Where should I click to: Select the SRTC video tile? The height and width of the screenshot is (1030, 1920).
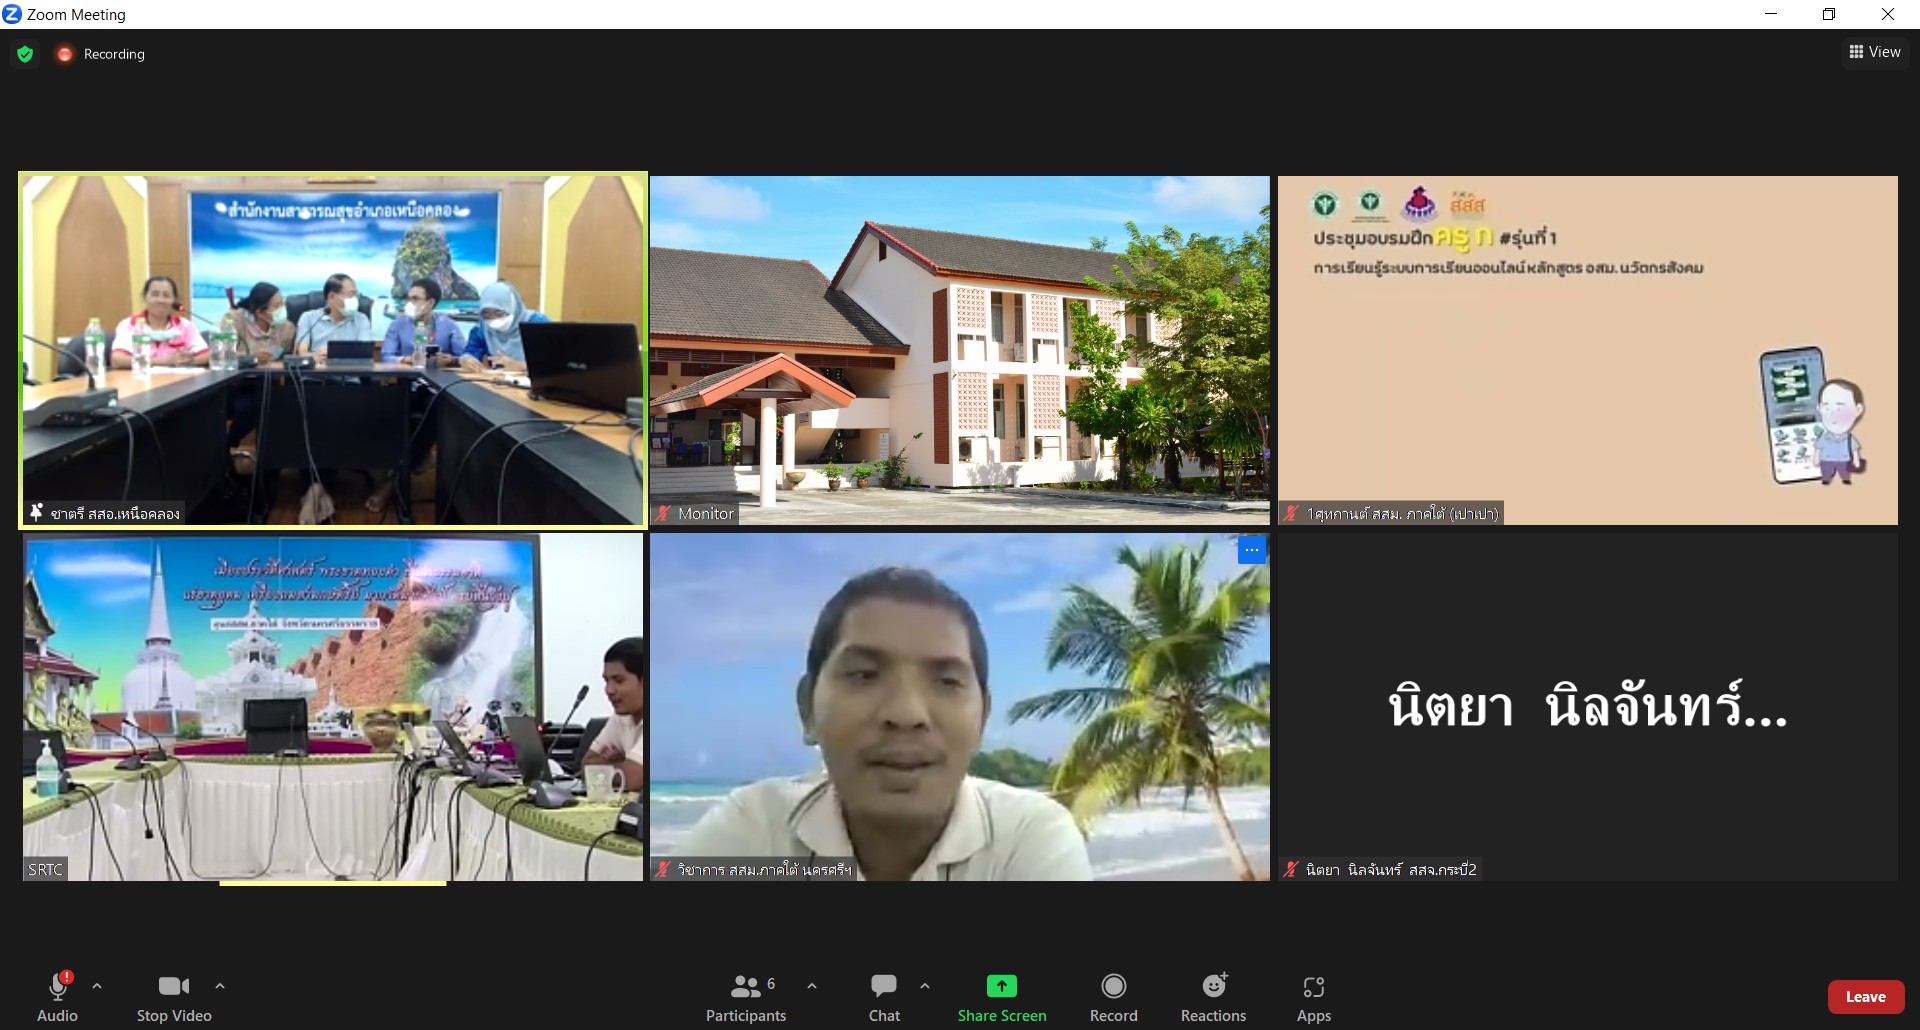pos(332,706)
